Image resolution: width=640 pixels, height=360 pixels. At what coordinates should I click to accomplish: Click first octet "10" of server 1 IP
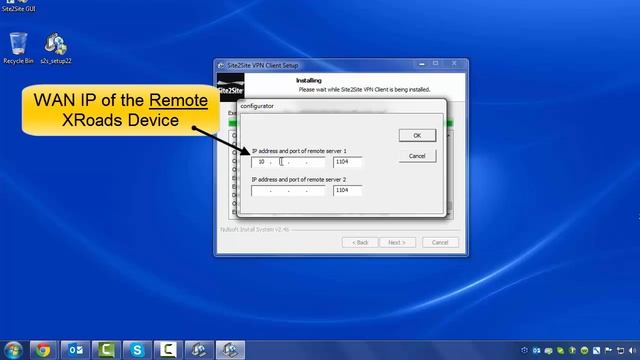pyautogui.click(x=261, y=162)
